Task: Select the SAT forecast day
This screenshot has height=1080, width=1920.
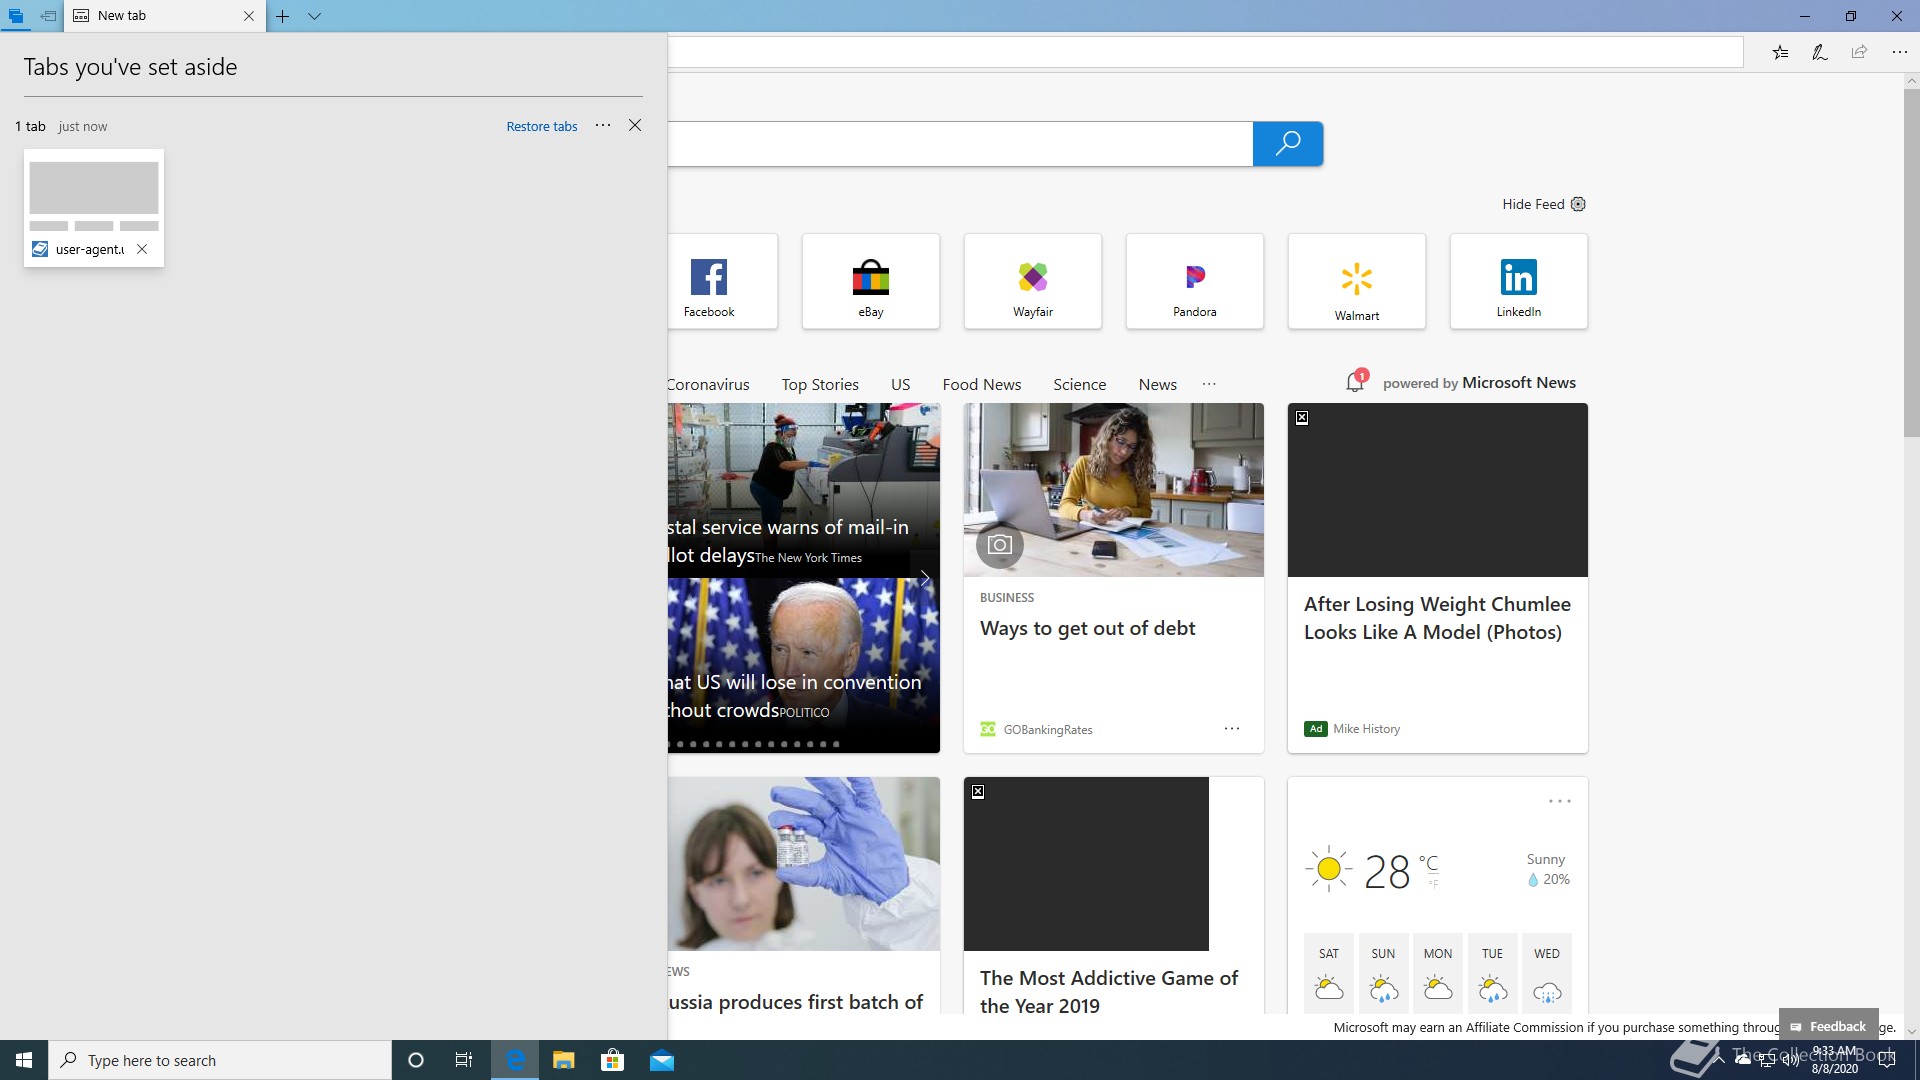Action: [1329, 973]
